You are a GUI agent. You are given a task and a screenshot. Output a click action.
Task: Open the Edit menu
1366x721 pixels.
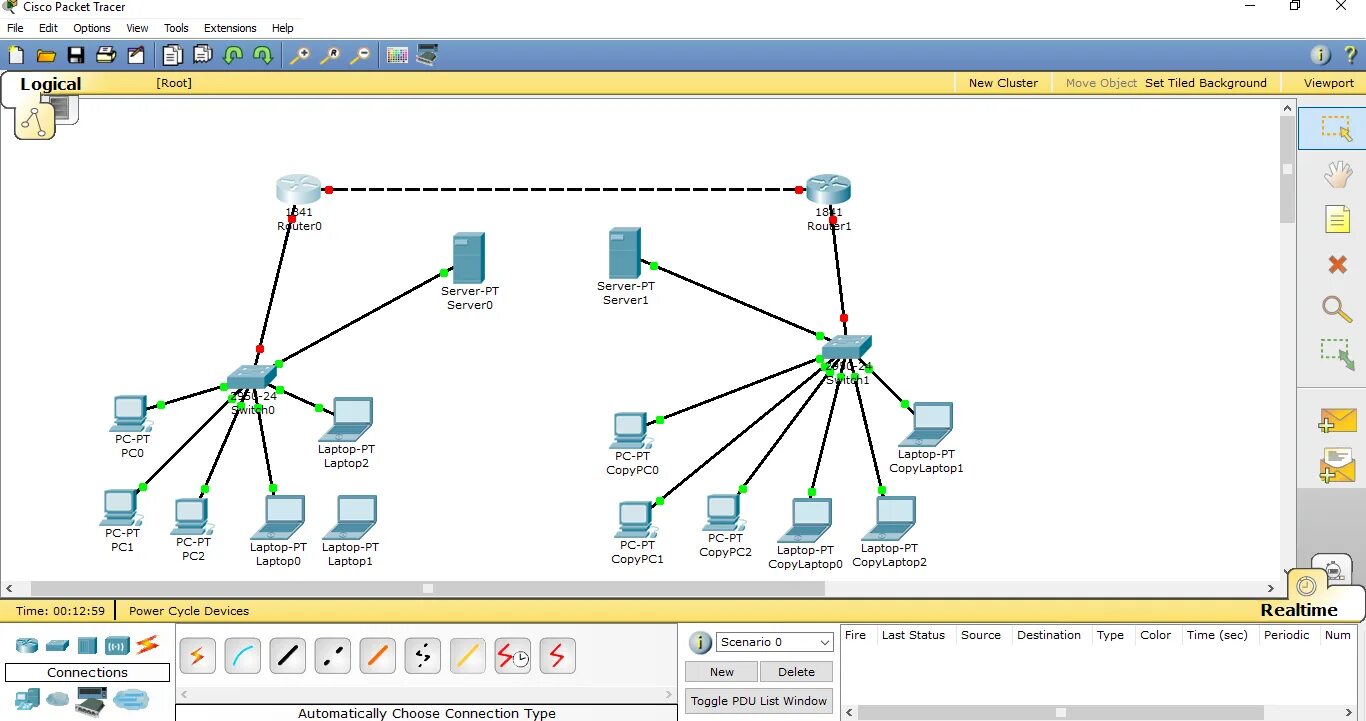tap(48, 28)
